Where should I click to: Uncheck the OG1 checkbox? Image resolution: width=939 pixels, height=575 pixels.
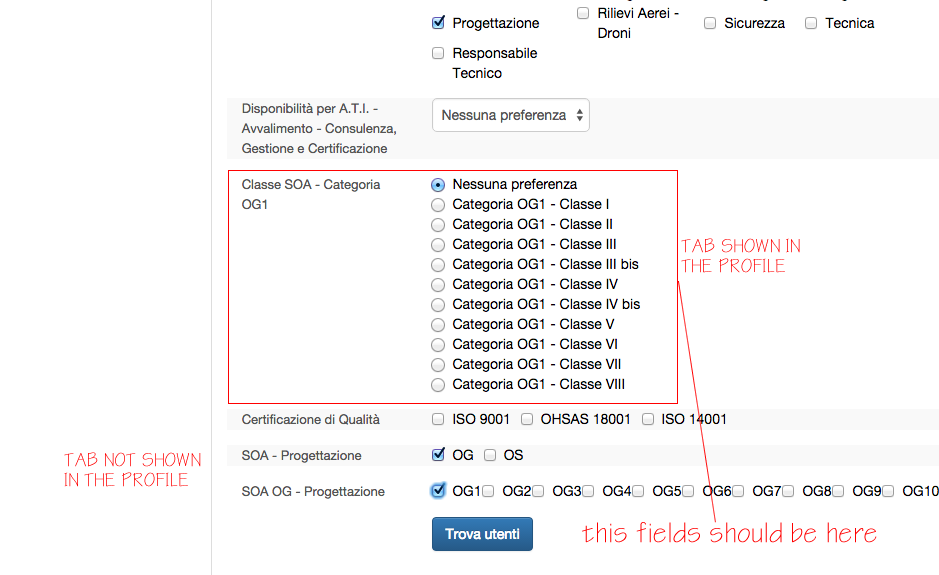(x=438, y=491)
